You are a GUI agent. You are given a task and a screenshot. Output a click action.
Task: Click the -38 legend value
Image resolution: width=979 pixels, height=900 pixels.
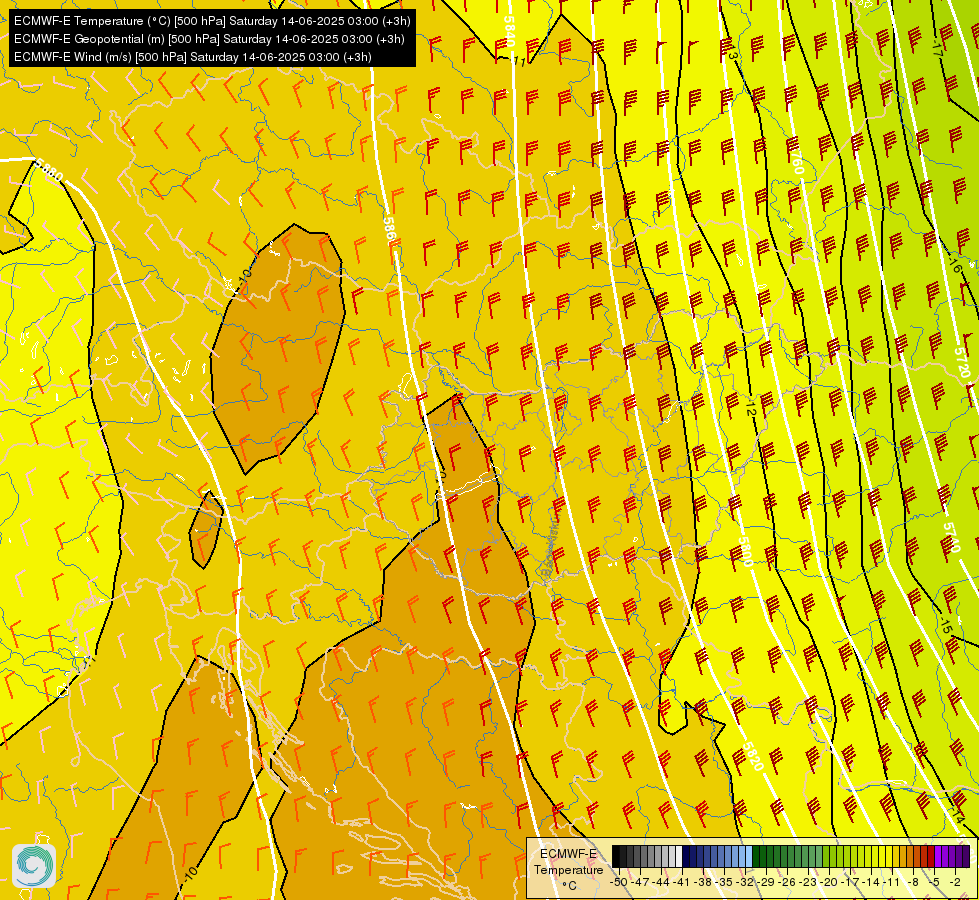[x=704, y=882]
